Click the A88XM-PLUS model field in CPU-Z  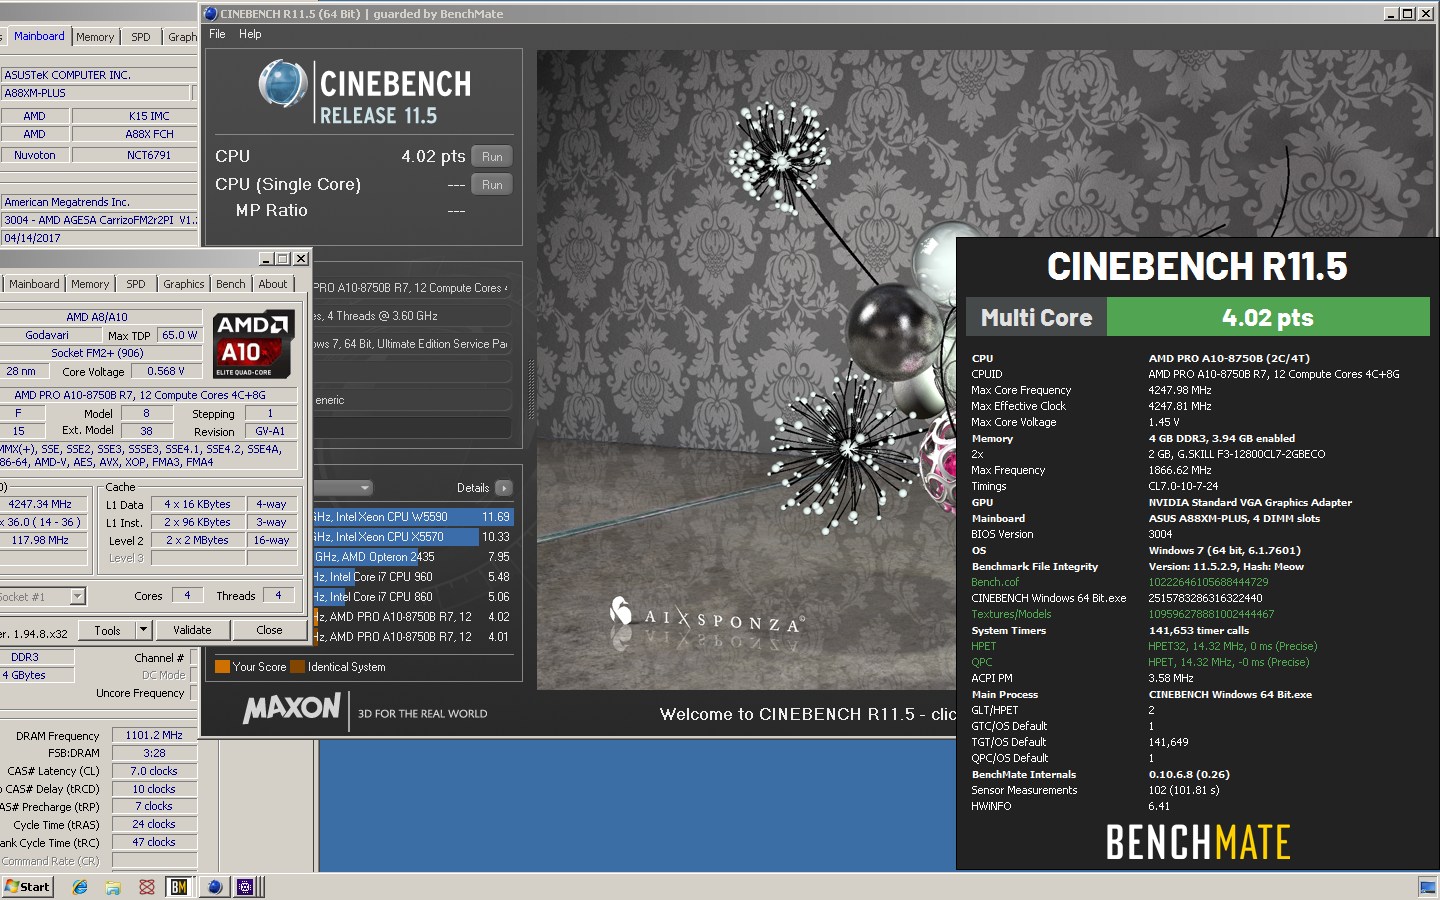pos(95,93)
